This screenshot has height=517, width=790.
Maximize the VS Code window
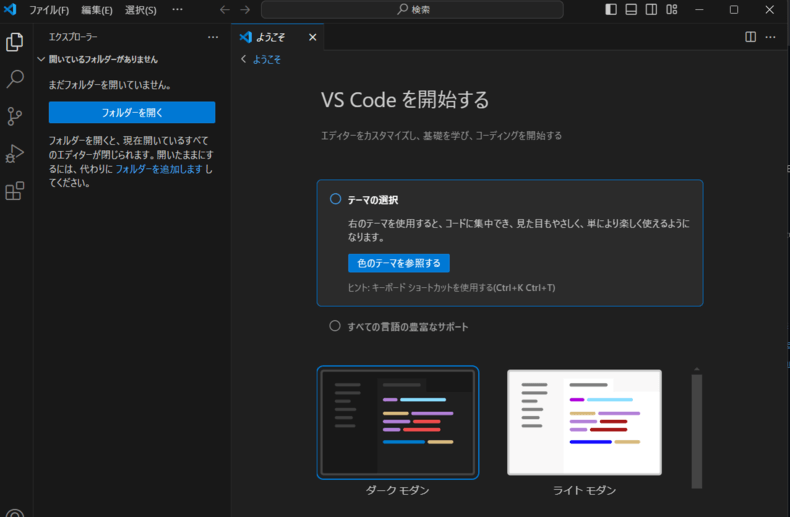[x=734, y=10]
